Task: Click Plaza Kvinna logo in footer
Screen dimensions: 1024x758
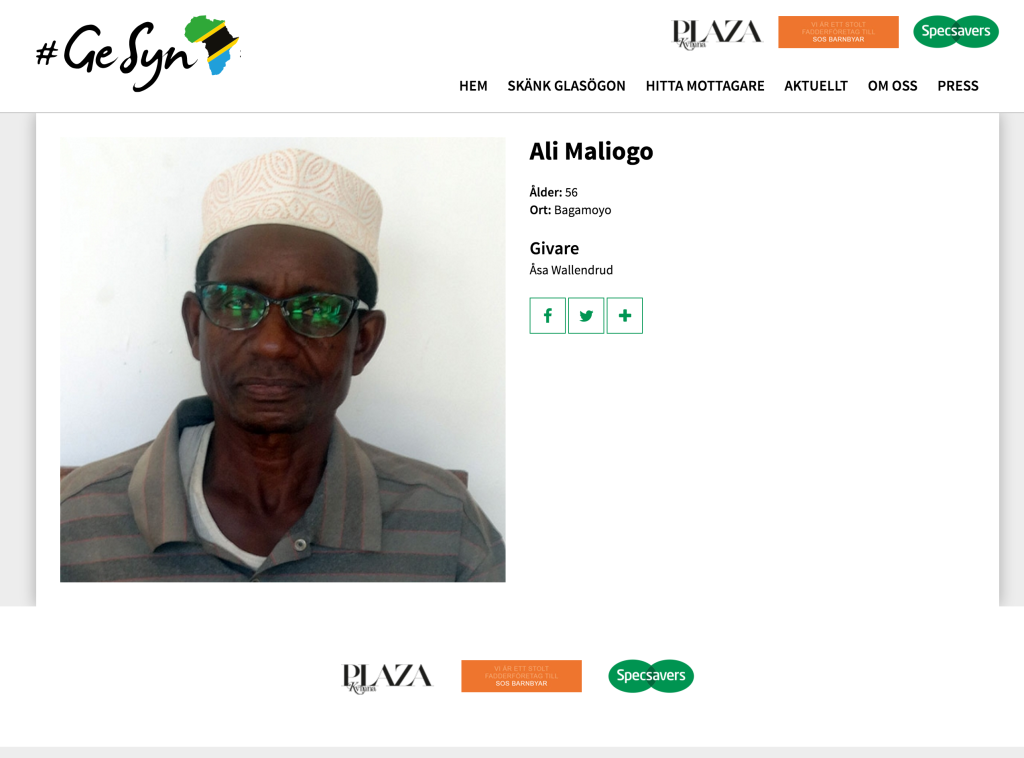Action: [387, 678]
